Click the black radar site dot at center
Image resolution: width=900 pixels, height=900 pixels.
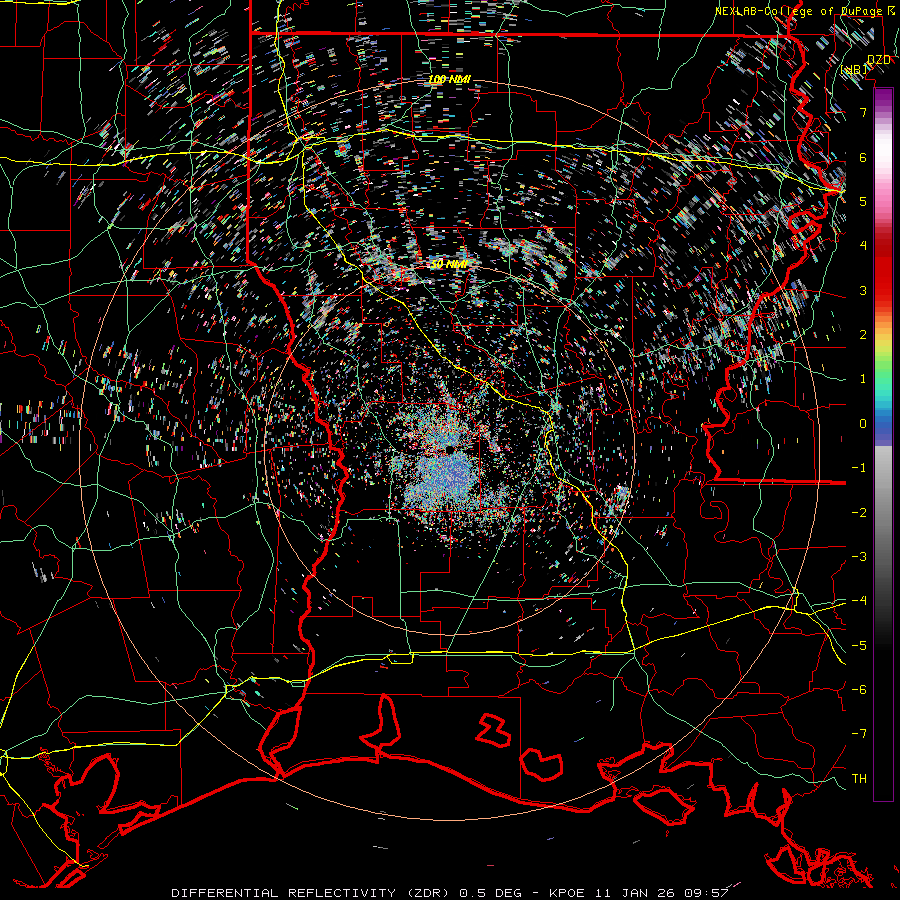pos(450,449)
